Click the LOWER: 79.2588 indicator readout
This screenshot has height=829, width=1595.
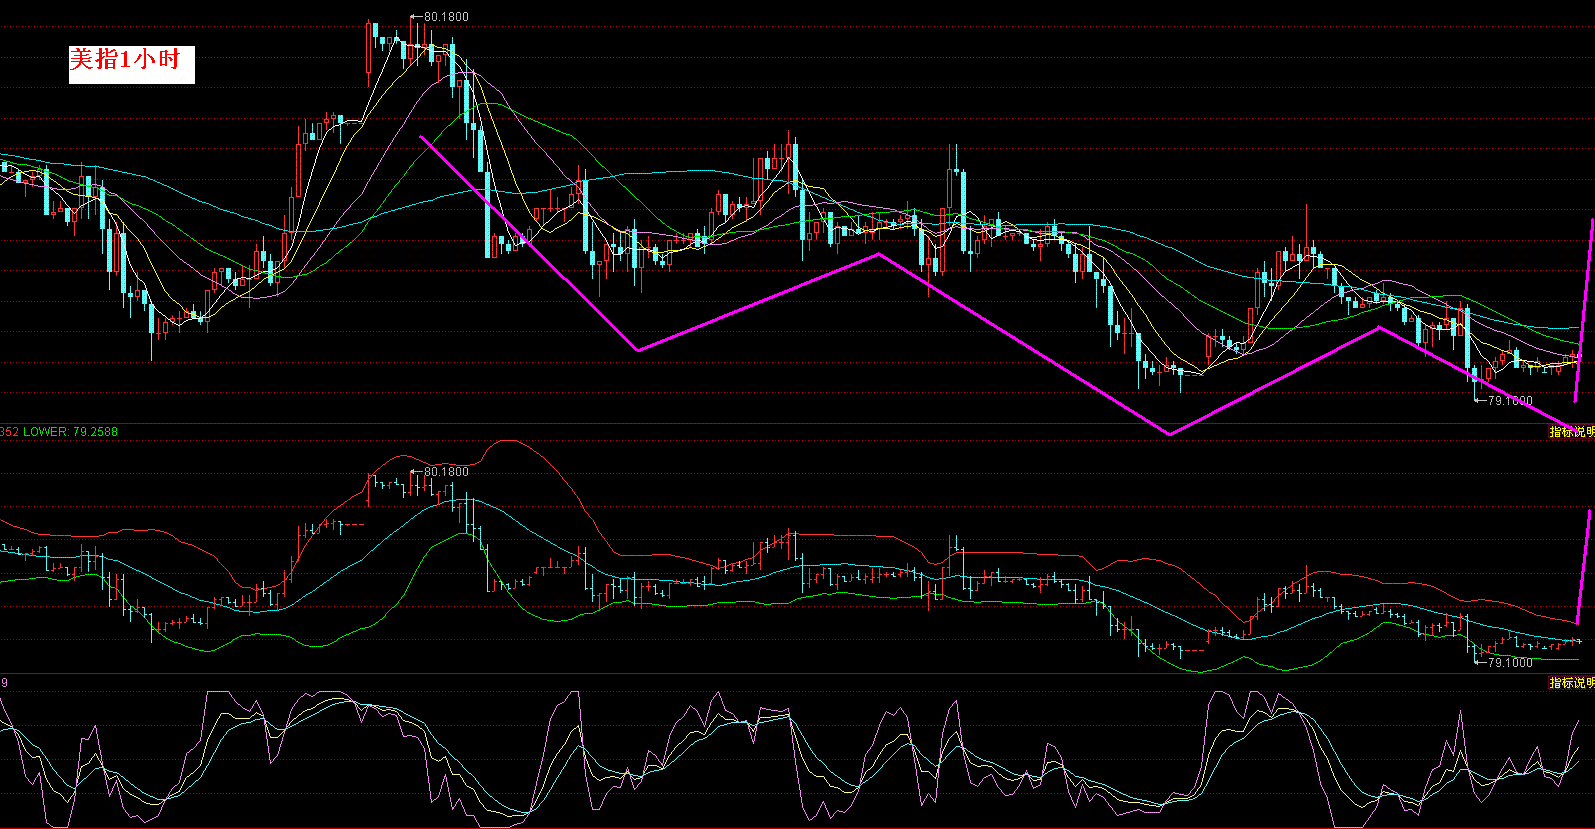[x=71, y=432]
